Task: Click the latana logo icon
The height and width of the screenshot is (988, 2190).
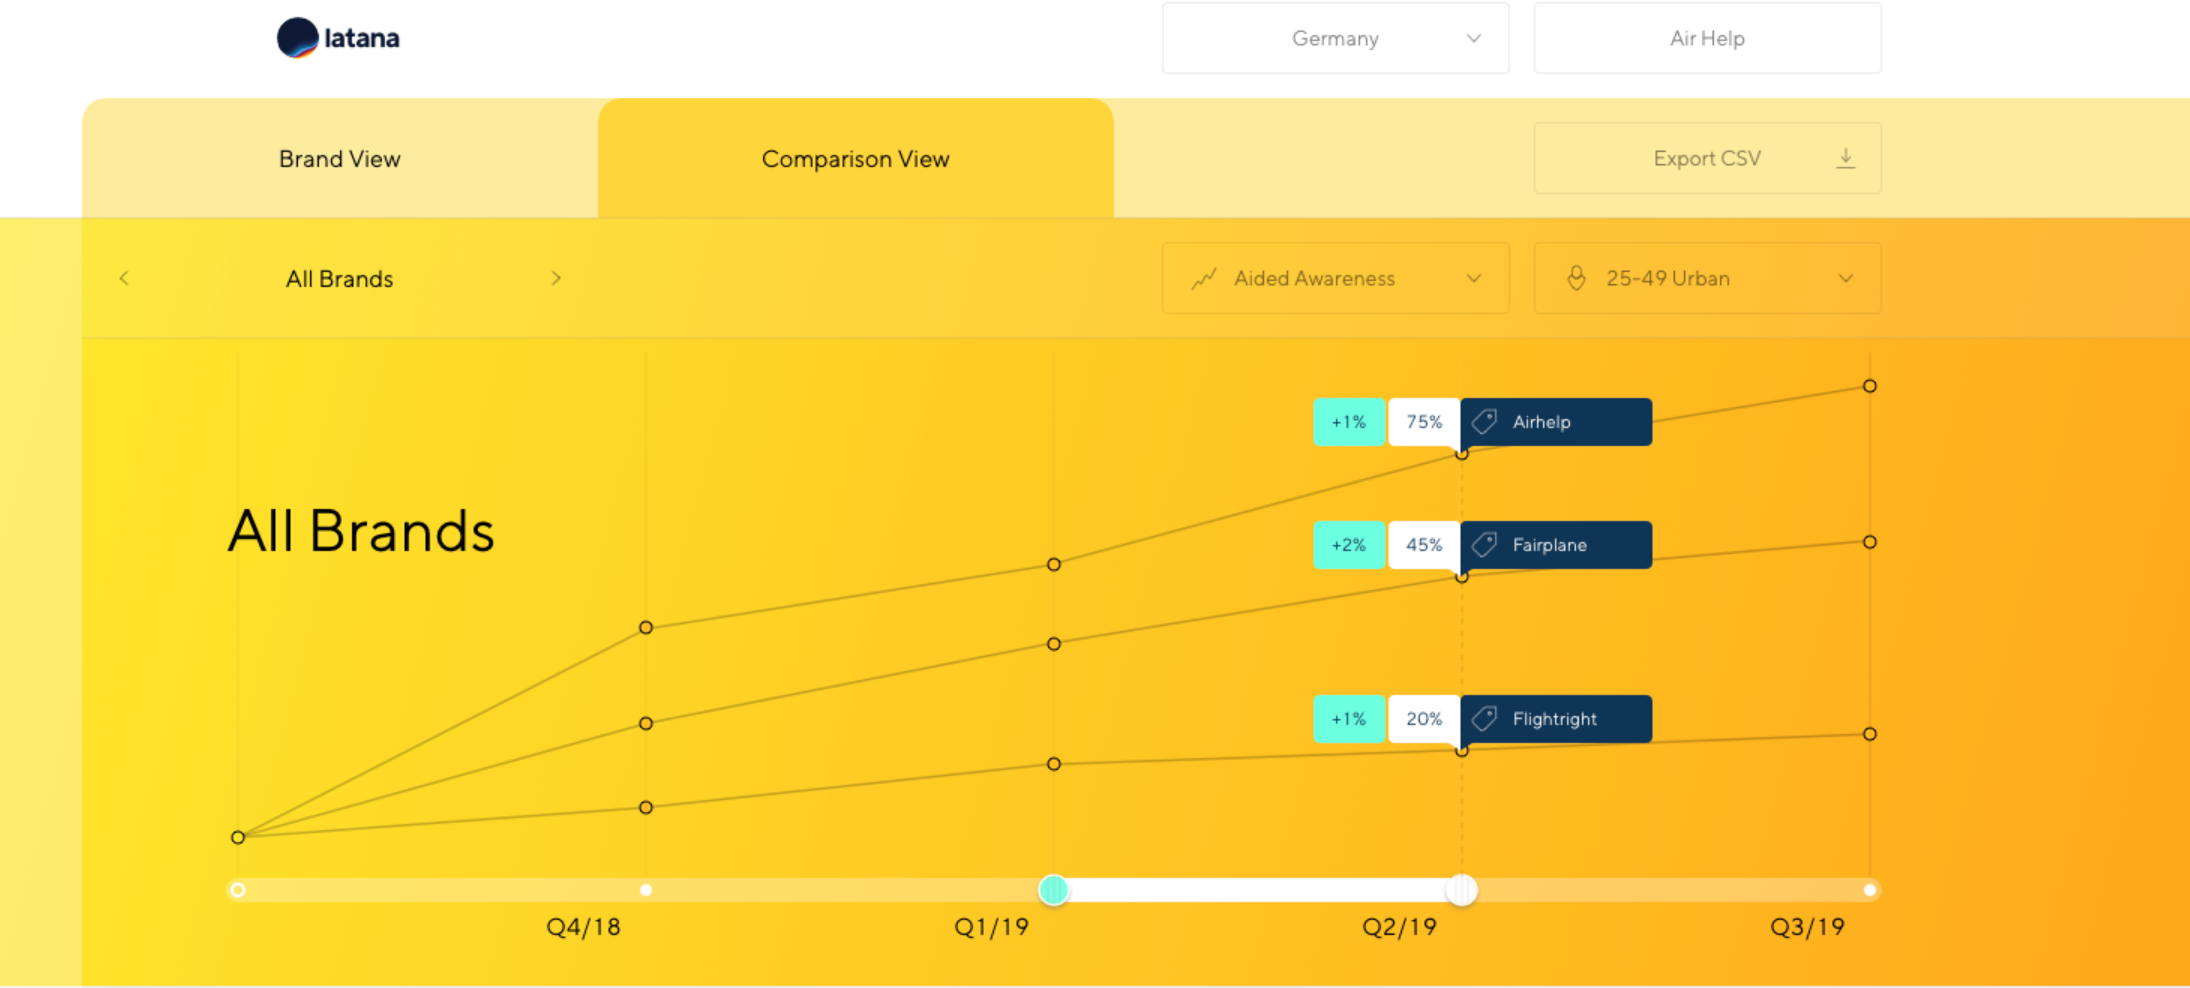Action: (x=297, y=38)
